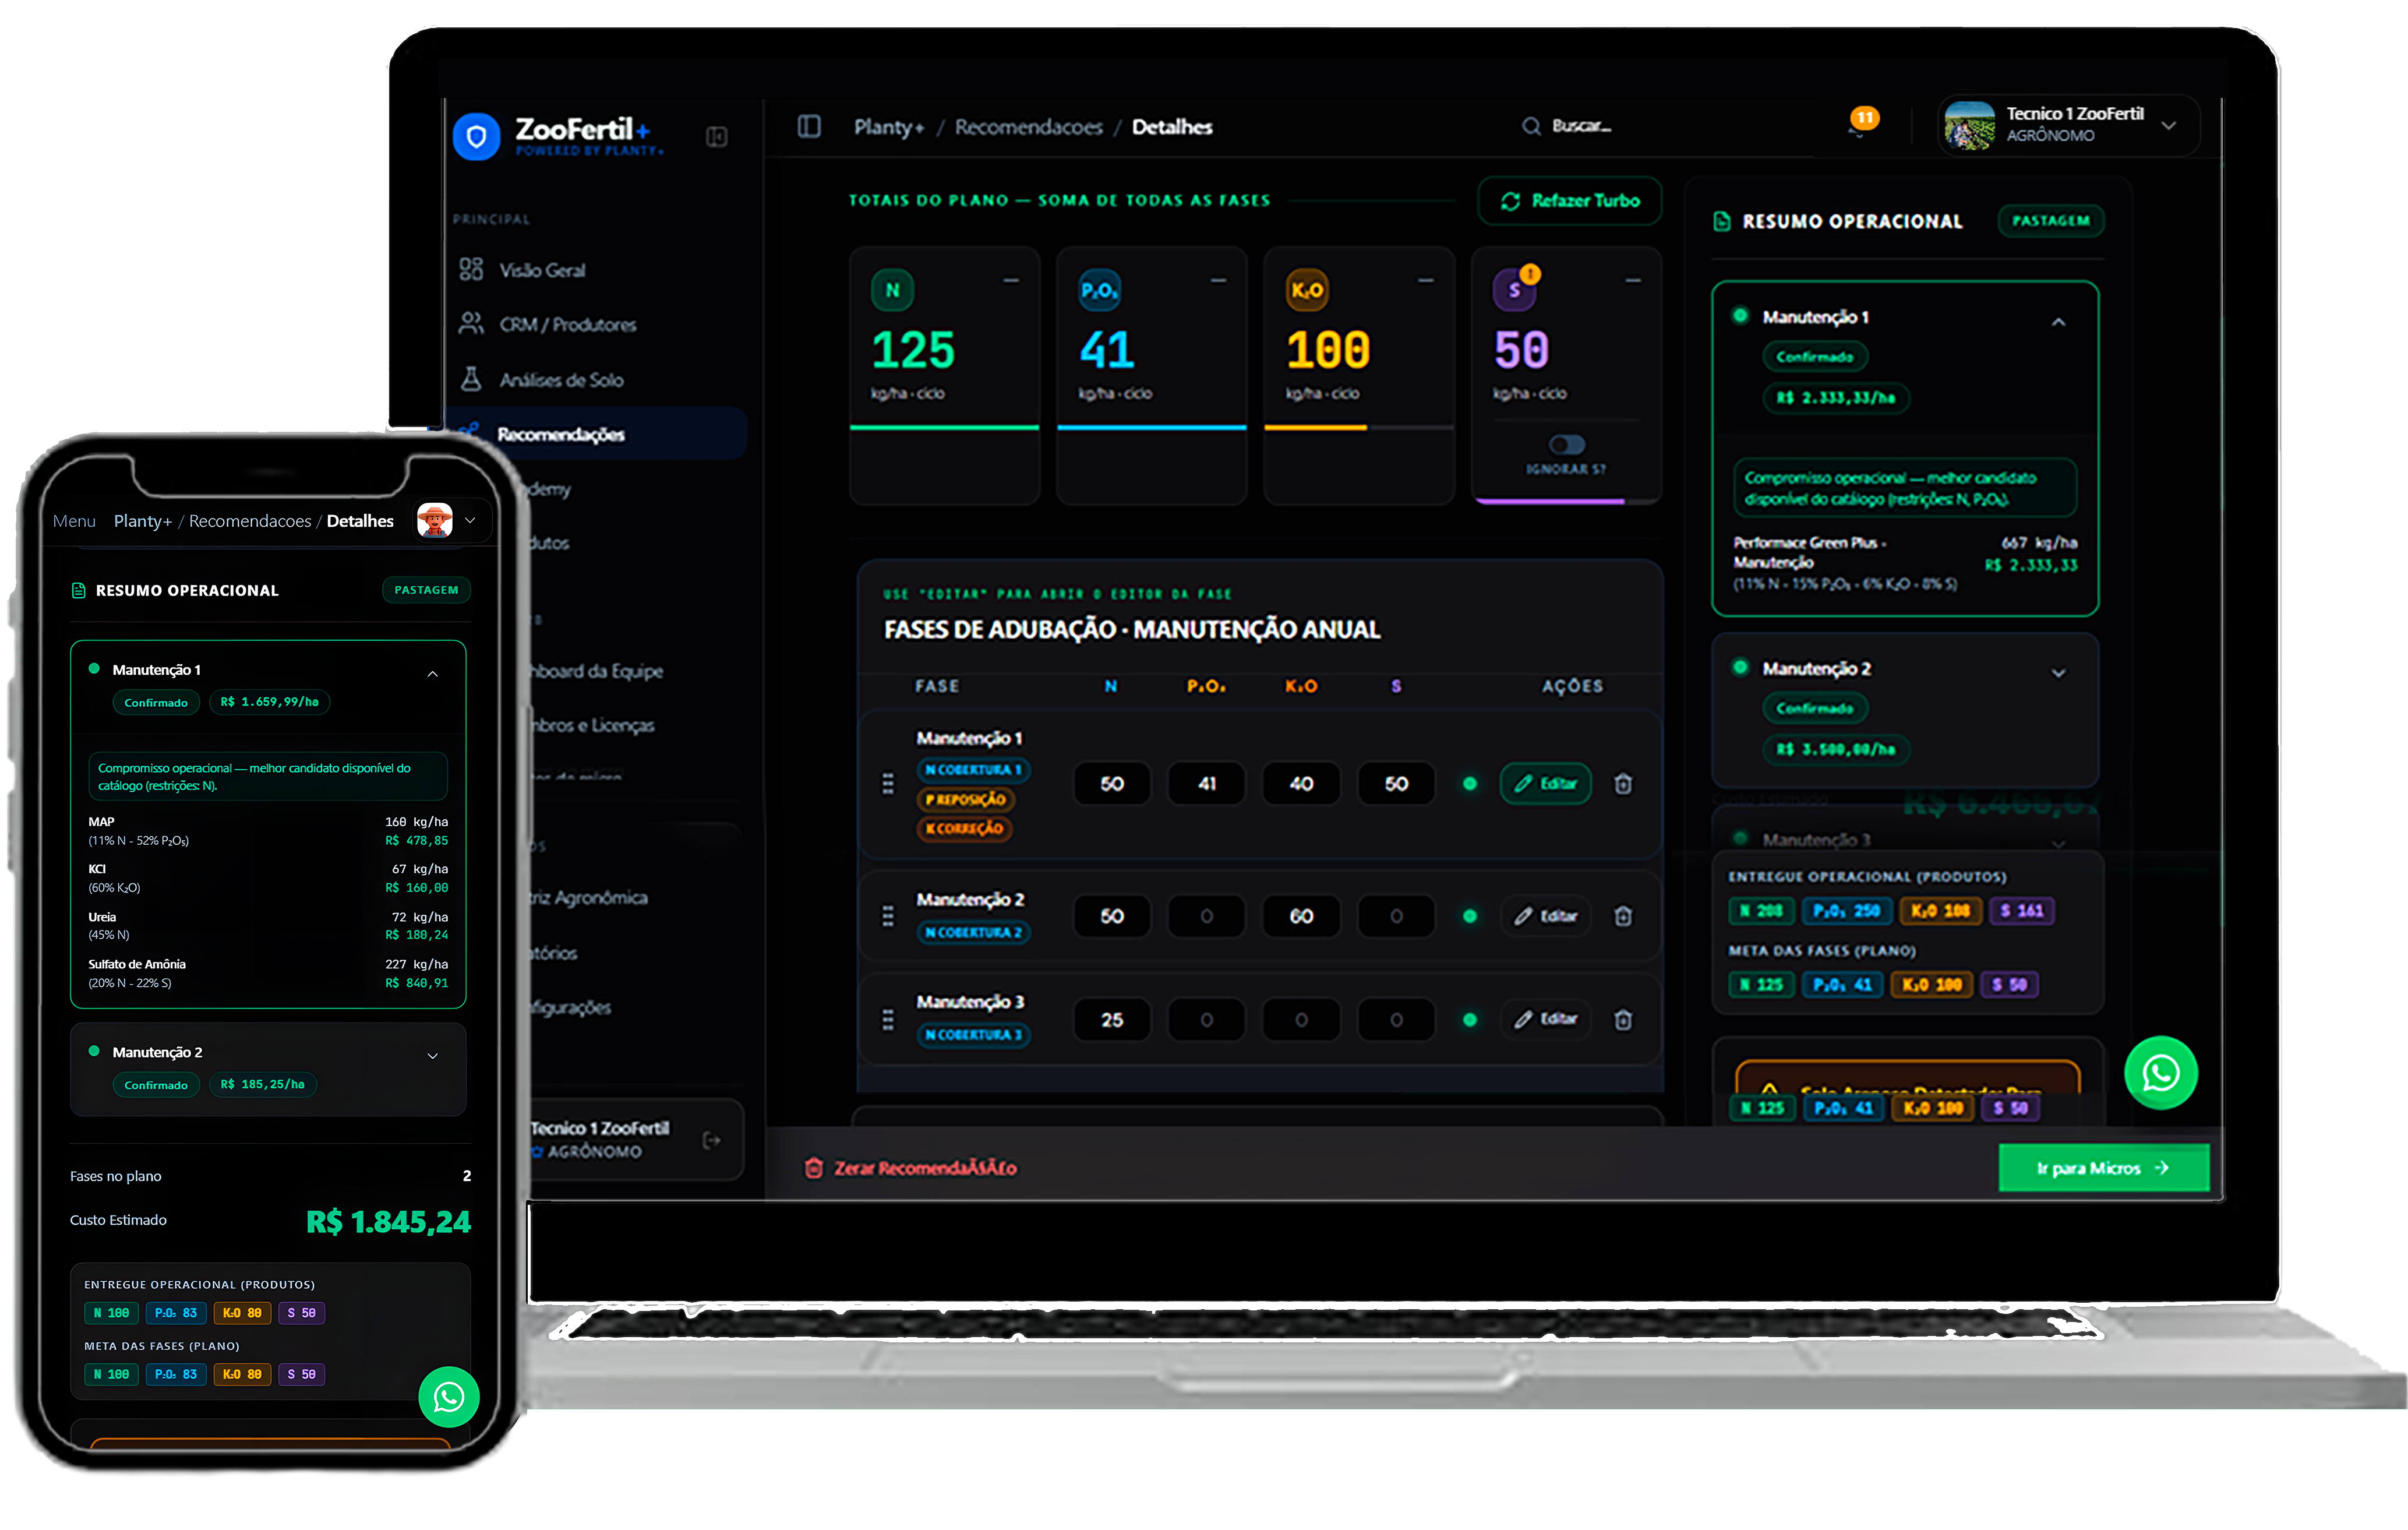
Task: Click the sidebar collapse icon next to ZooFertil logo
Action: 716,137
